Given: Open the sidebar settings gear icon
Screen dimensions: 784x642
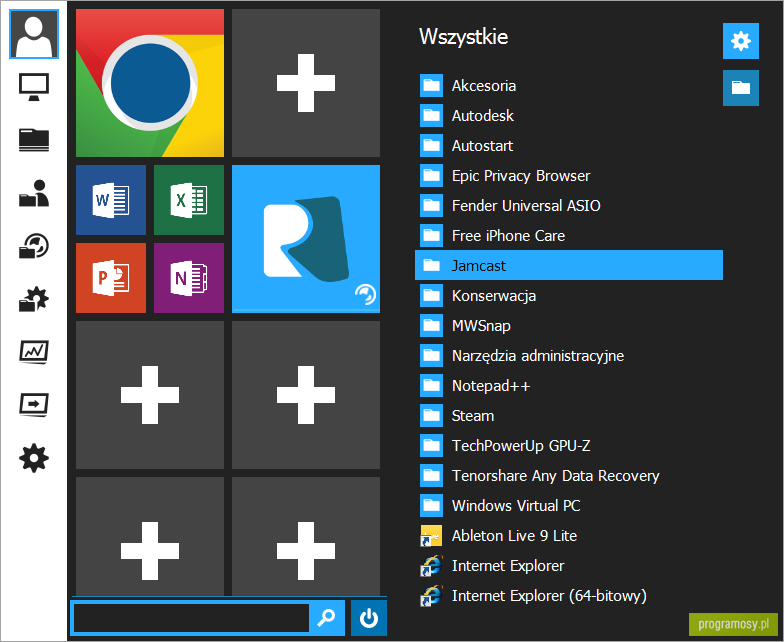Looking at the screenshot, I should point(34,458).
